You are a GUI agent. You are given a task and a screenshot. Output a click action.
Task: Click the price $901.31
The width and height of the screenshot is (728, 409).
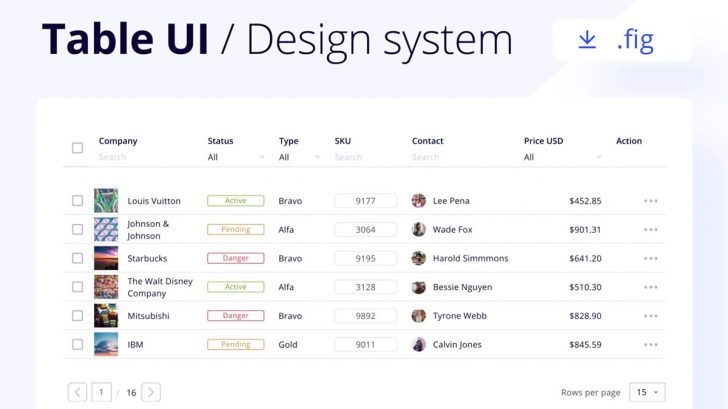[585, 230]
